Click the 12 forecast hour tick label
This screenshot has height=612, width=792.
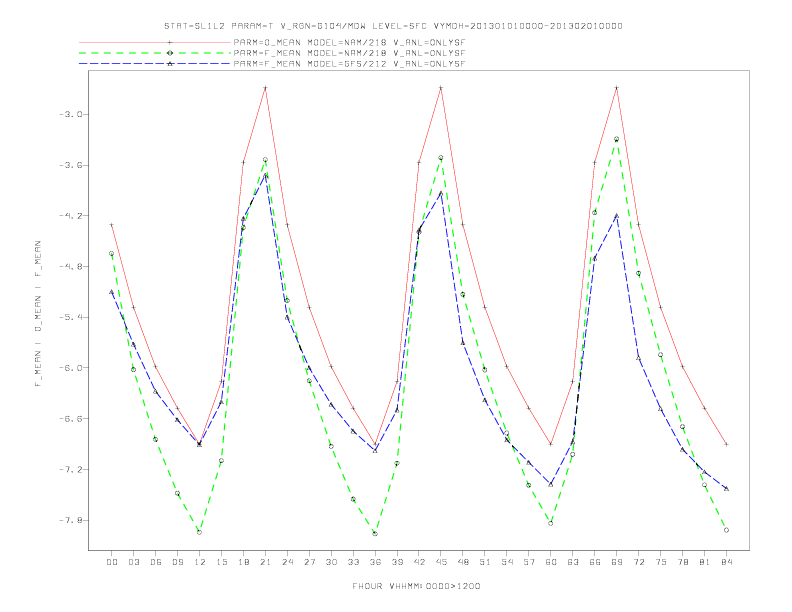200,562
